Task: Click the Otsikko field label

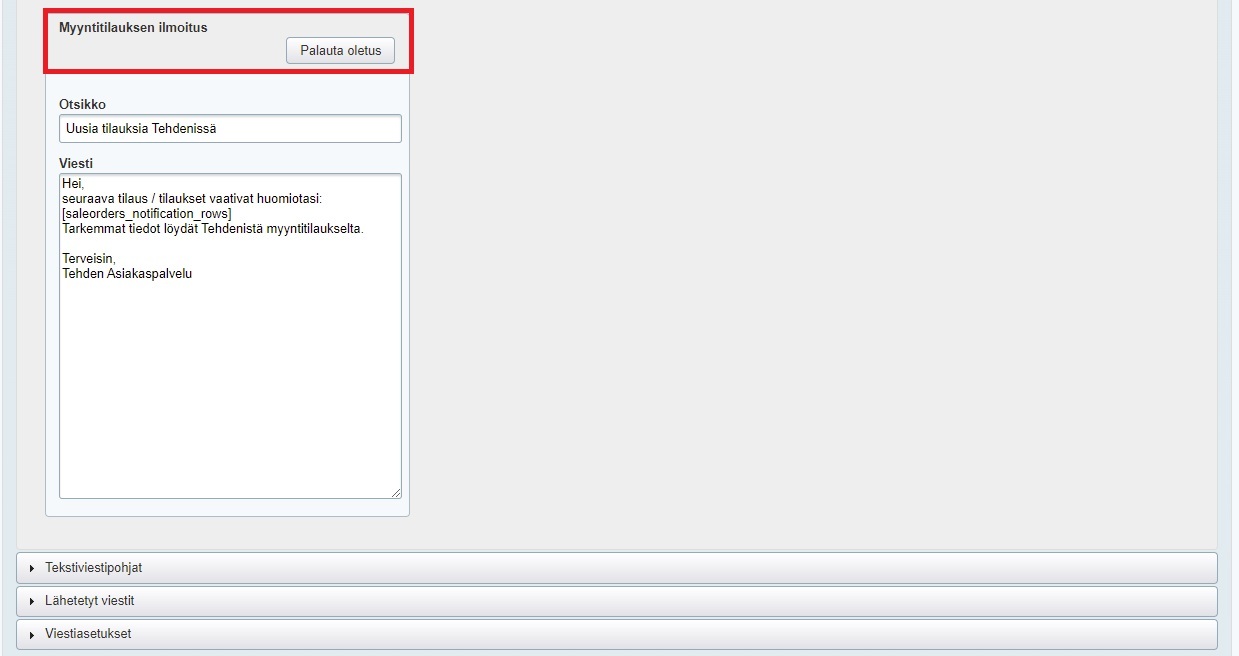Action: tap(82, 105)
